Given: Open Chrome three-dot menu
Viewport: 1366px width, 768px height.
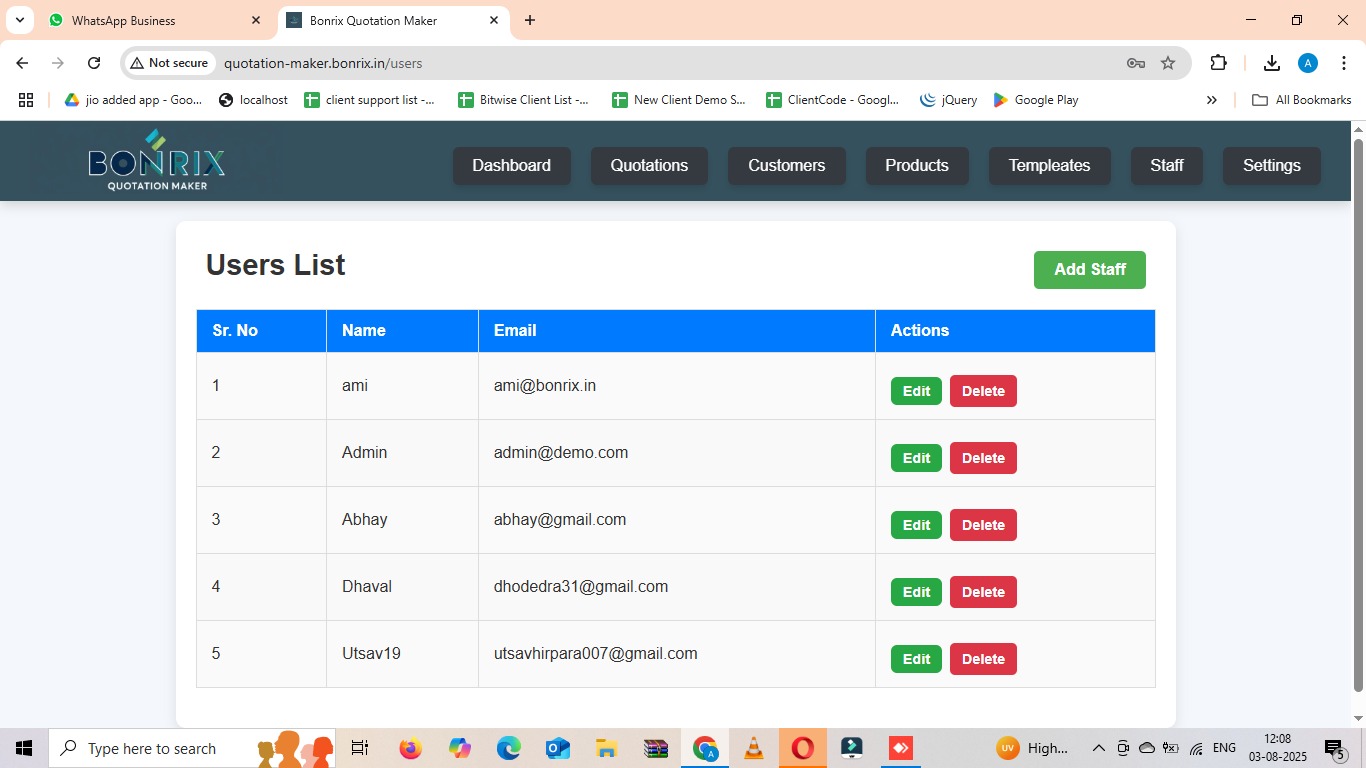Looking at the screenshot, I should [1344, 63].
